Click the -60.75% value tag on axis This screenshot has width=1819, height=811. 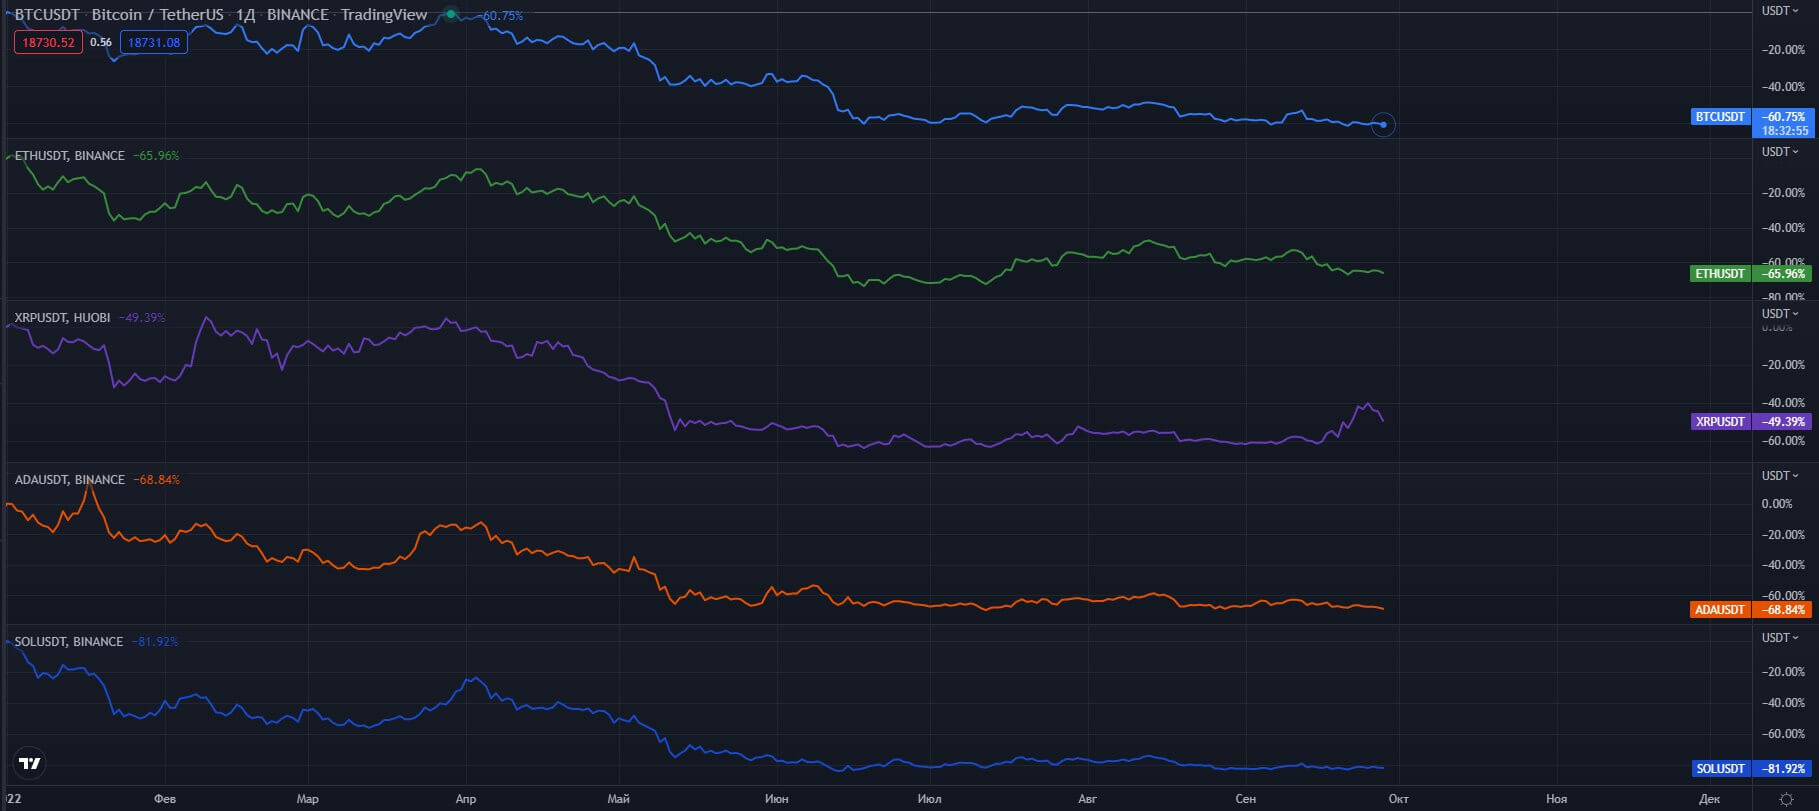point(1783,117)
